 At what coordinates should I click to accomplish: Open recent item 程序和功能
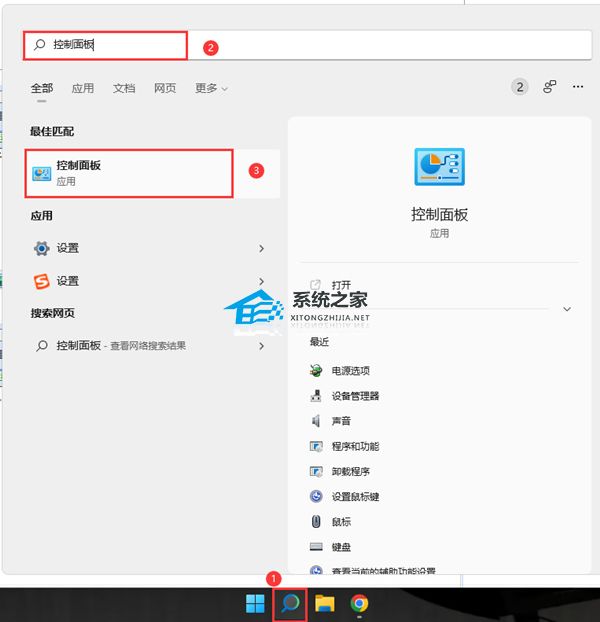click(x=355, y=446)
